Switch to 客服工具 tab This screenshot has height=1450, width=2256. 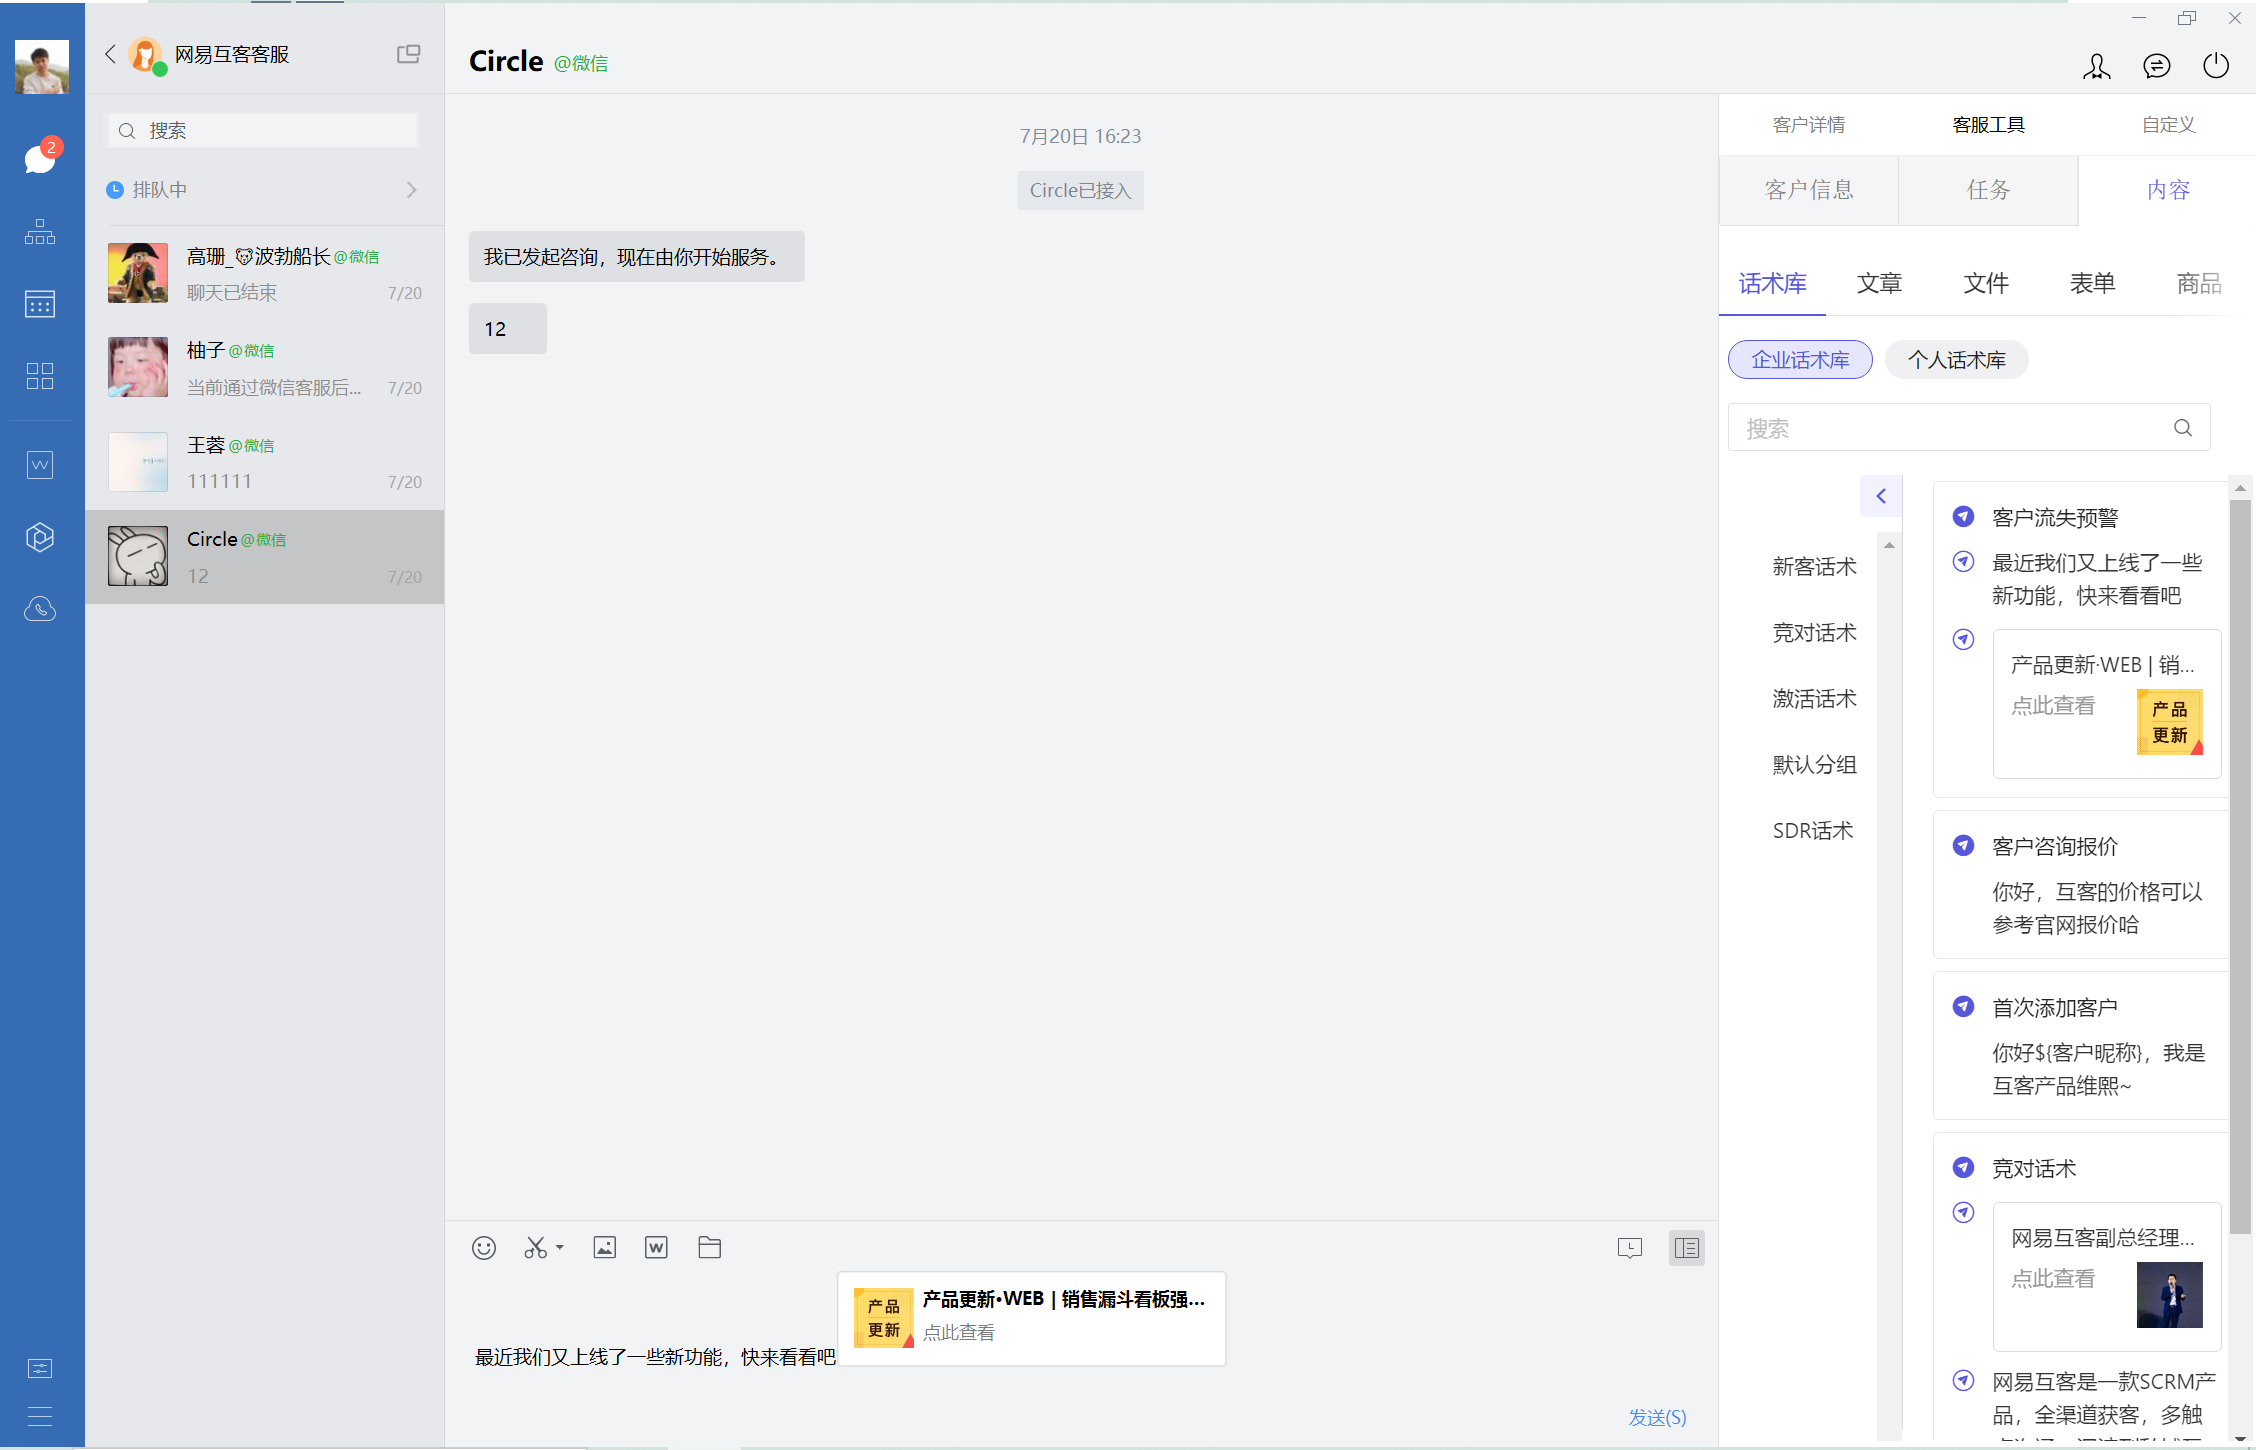pyautogui.click(x=1988, y=125)
